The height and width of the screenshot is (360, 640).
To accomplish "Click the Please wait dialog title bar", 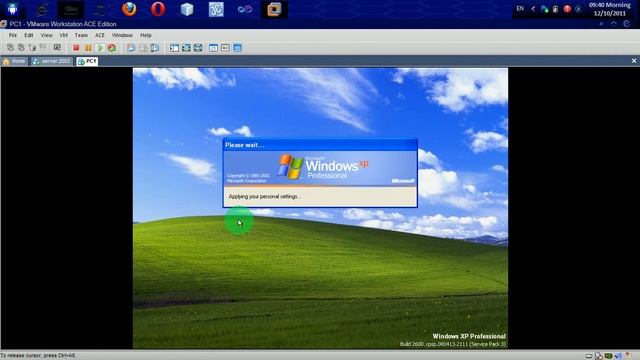I will [320, 145].
